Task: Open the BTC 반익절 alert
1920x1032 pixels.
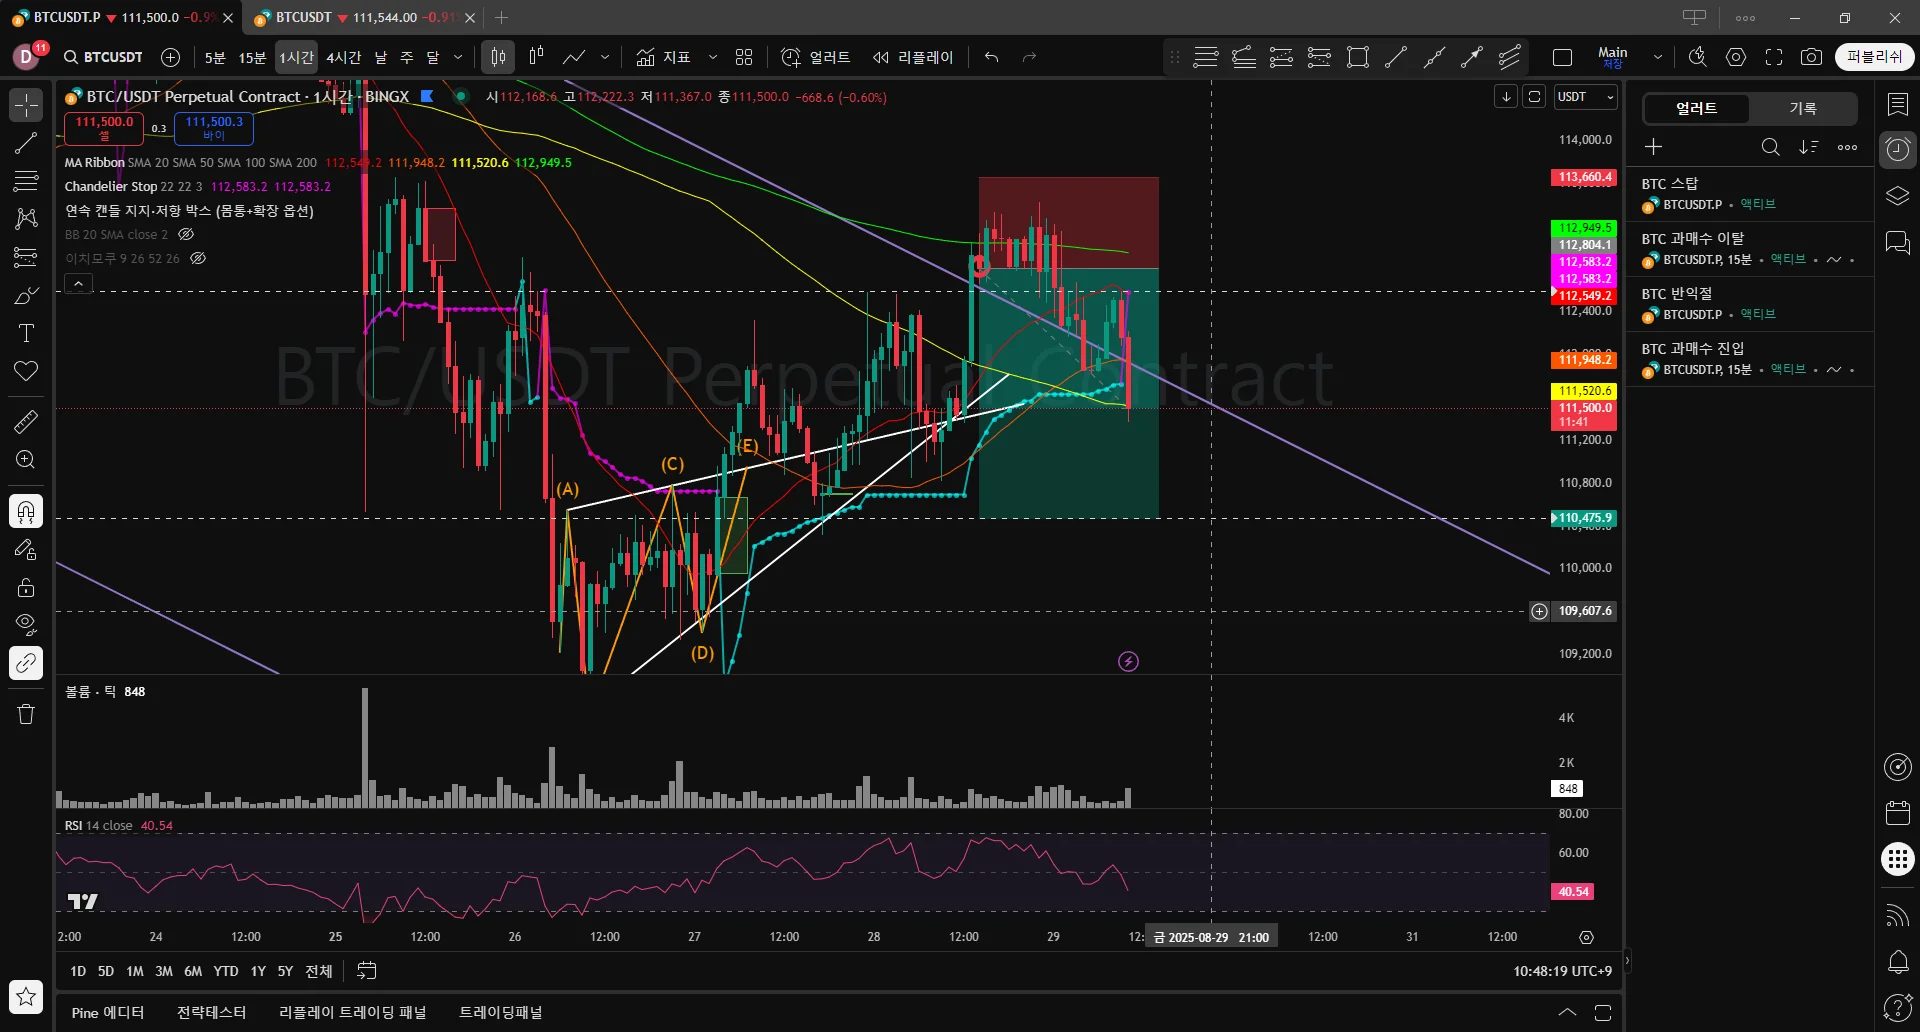Action: click(1750, 304)
